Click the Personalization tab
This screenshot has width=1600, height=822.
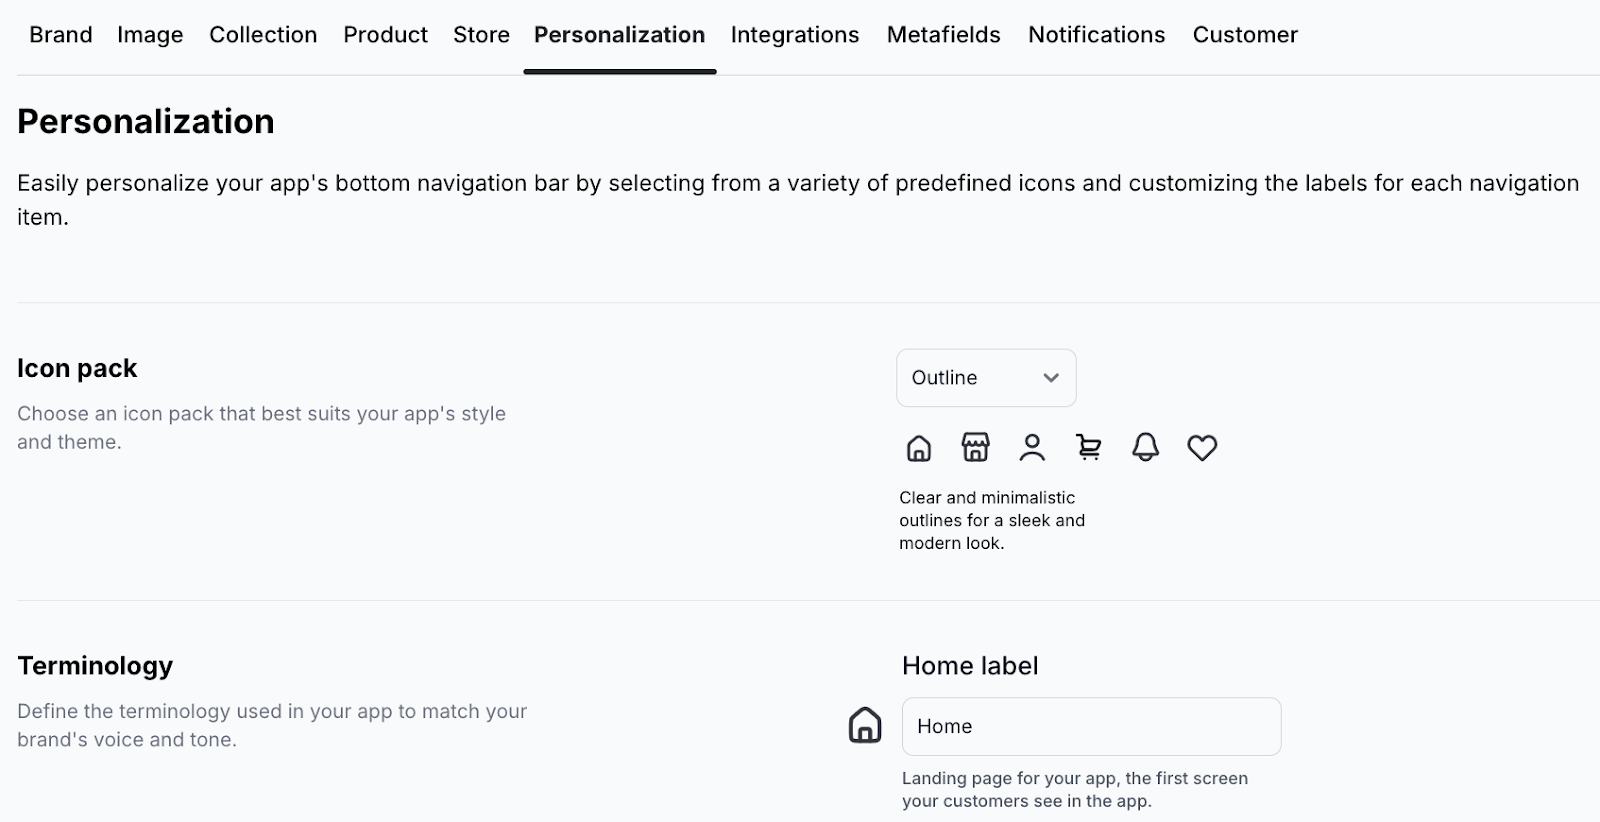tap(619, 35)
